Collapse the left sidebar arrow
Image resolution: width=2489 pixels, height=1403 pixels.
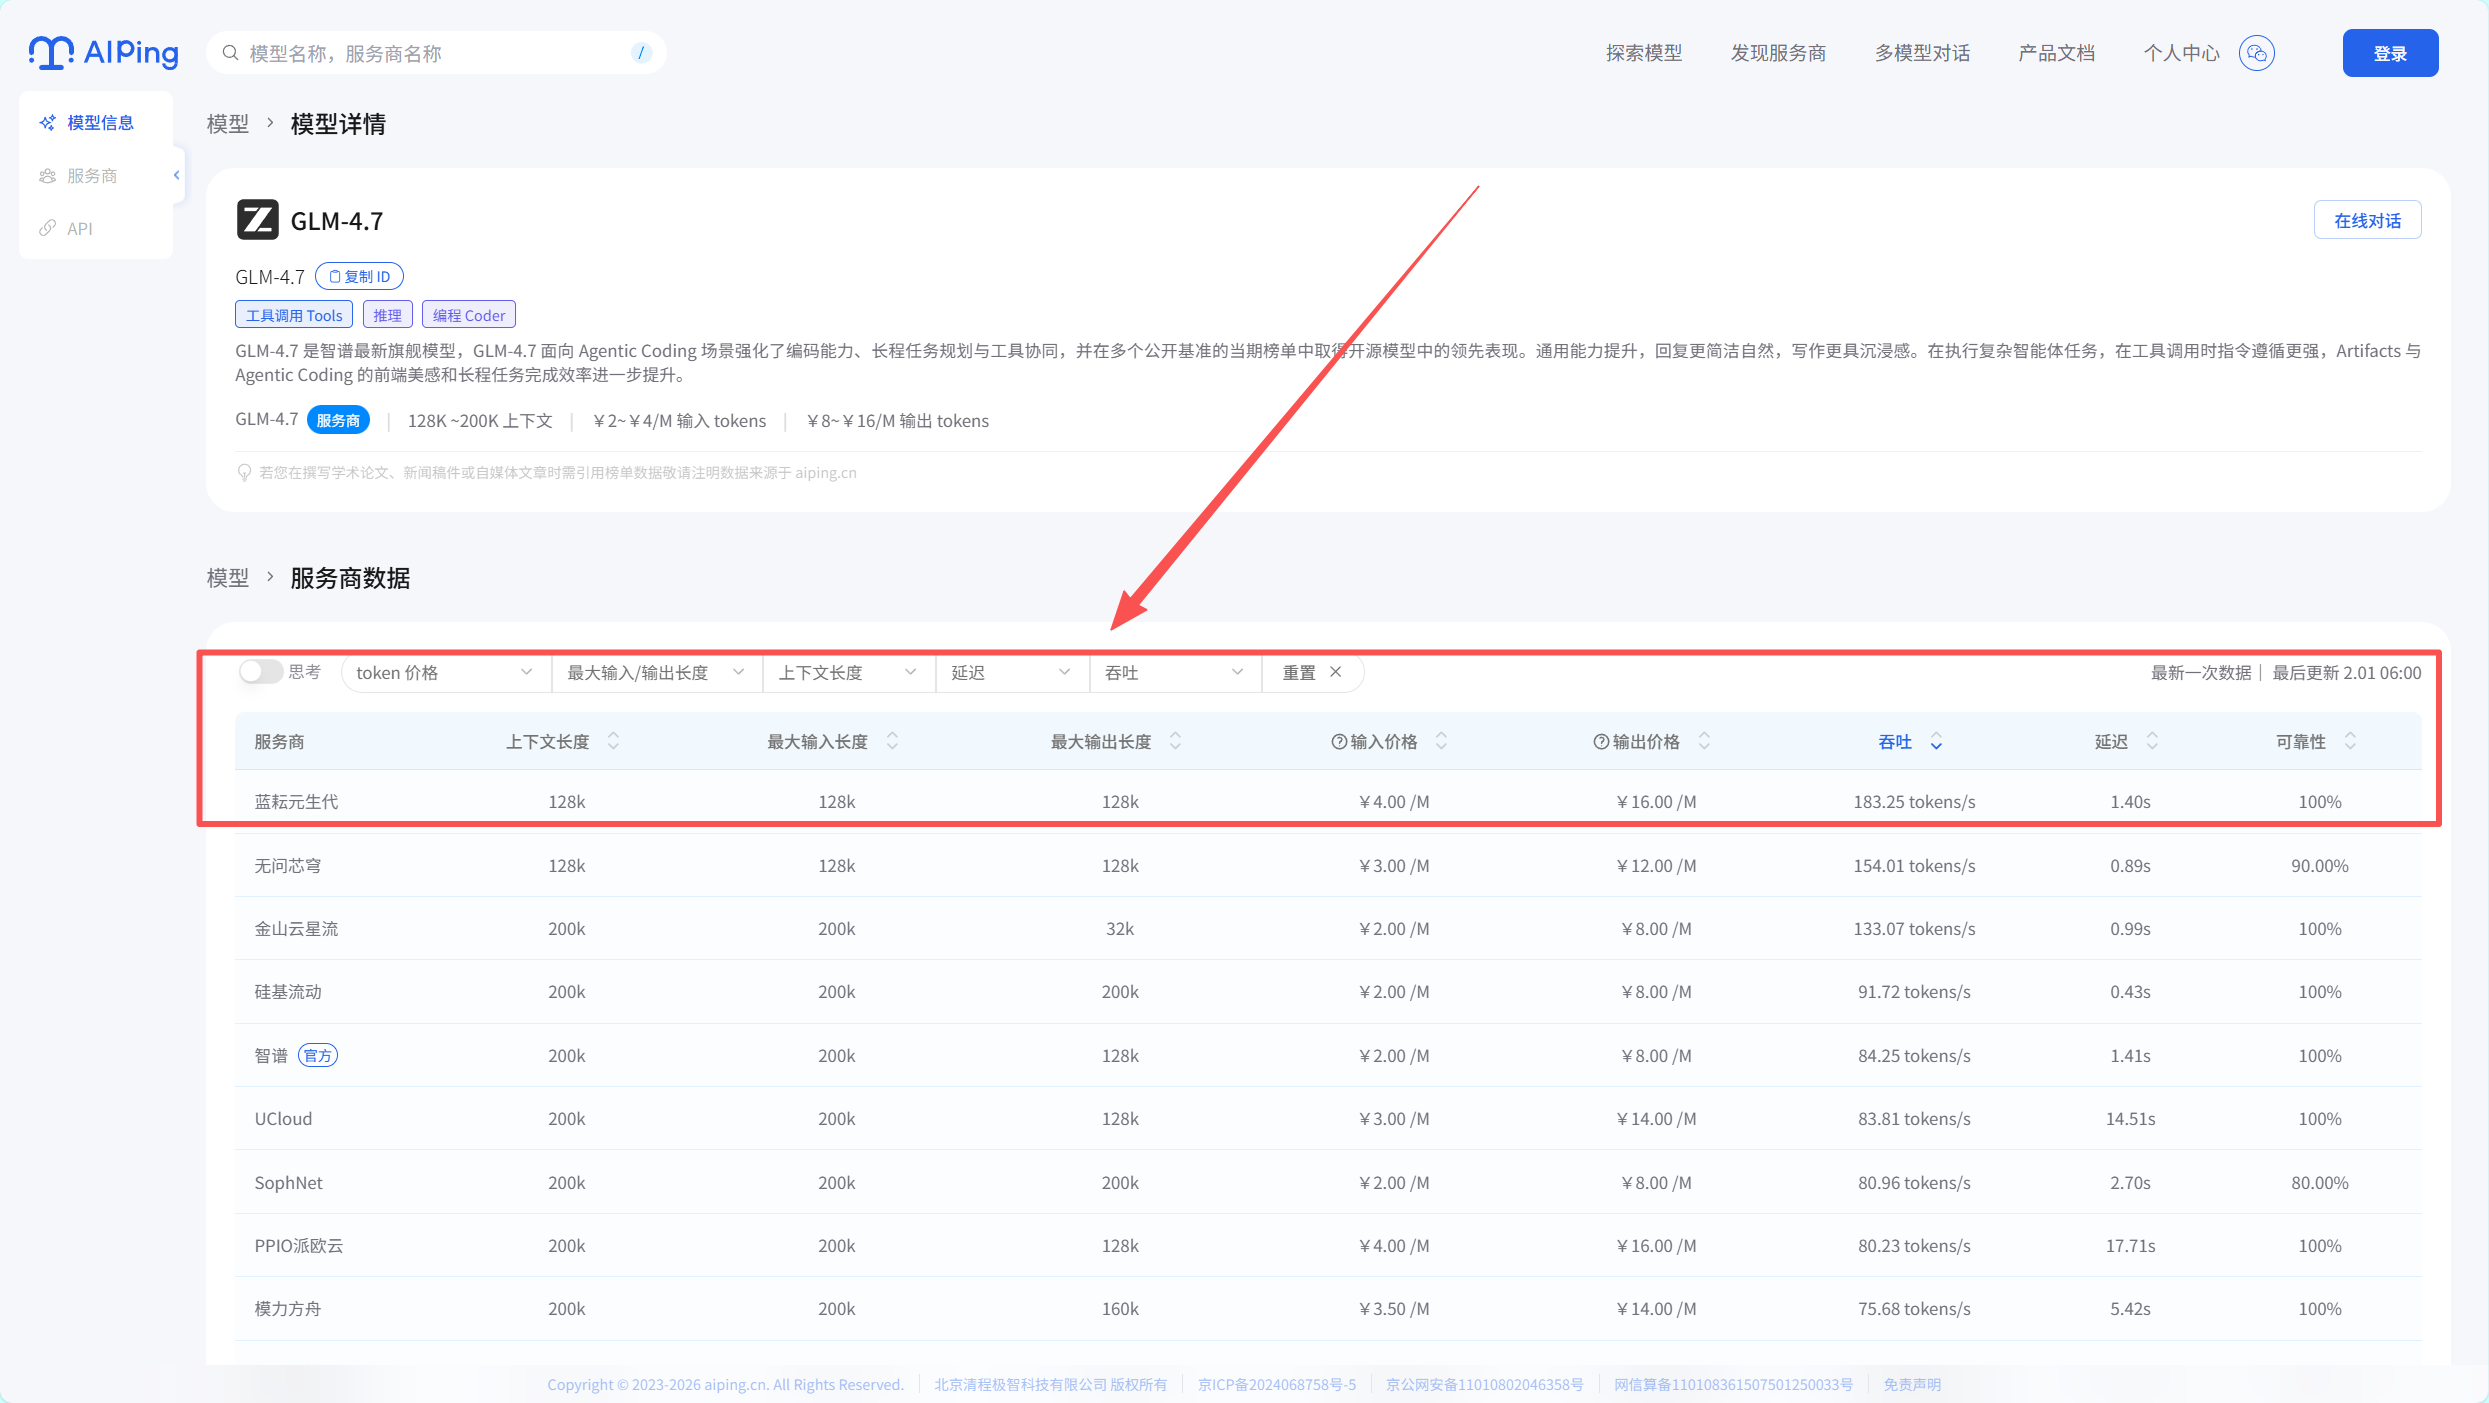[x=177, y=175]
